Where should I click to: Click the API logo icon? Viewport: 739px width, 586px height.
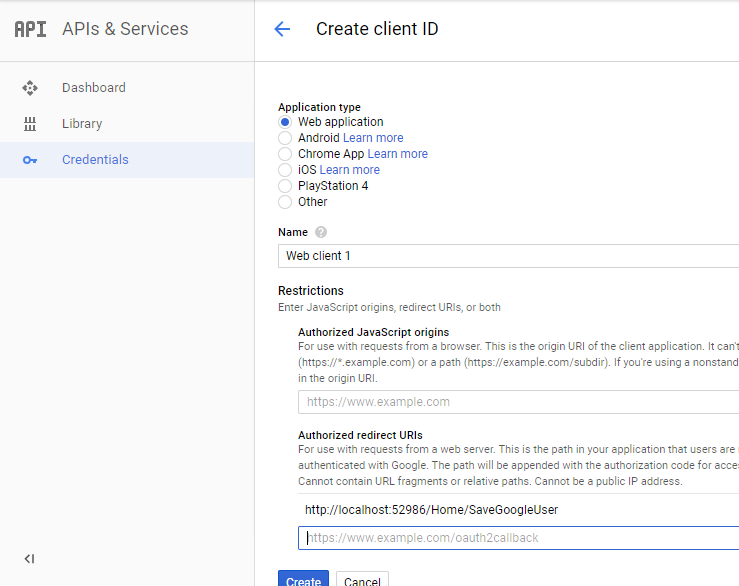[x=30, y=29]
